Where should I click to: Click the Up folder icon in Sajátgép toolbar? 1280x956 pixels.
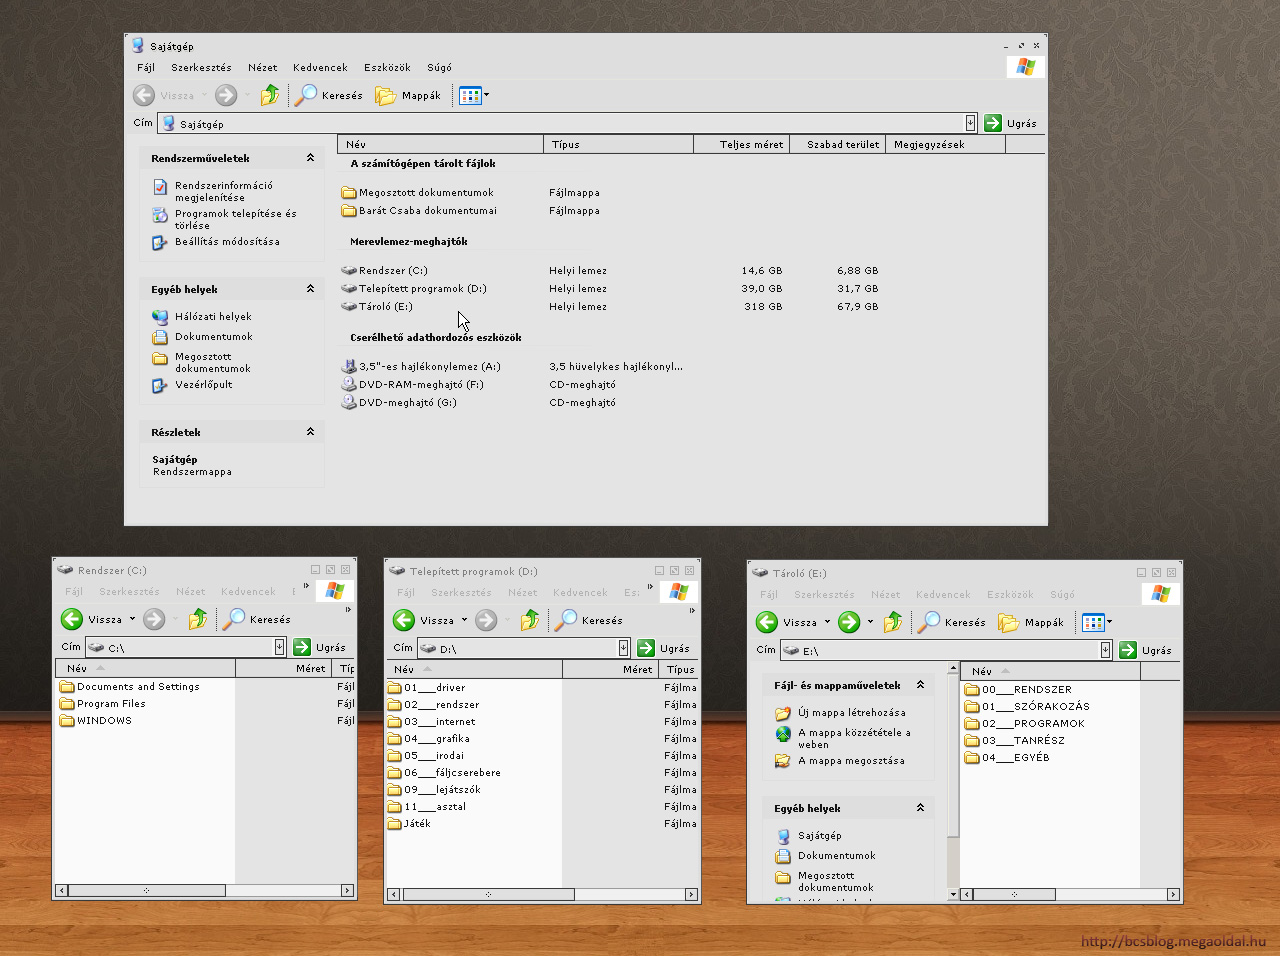pyautogui.click(x=270, y=95)
